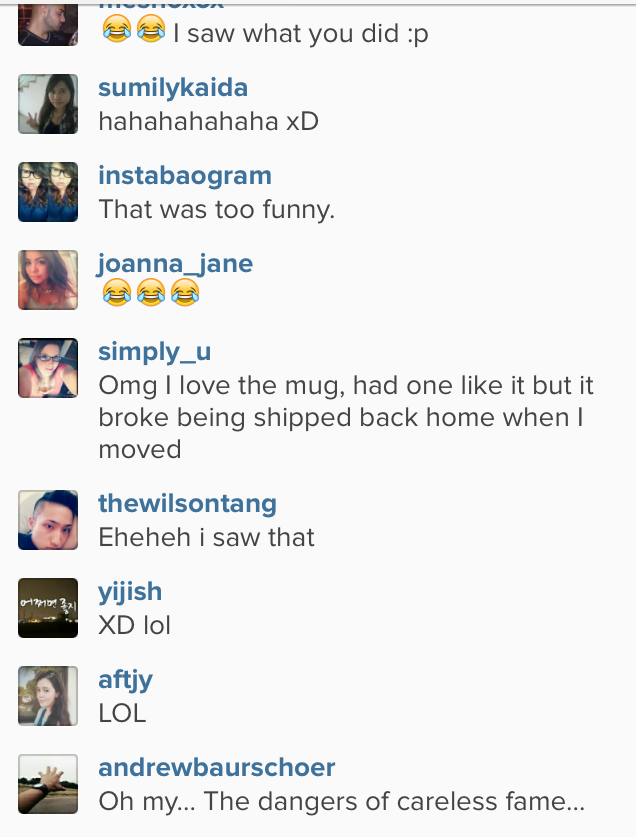636x837 pixels.
Task: Open the yijish username link
Action: 130,593
